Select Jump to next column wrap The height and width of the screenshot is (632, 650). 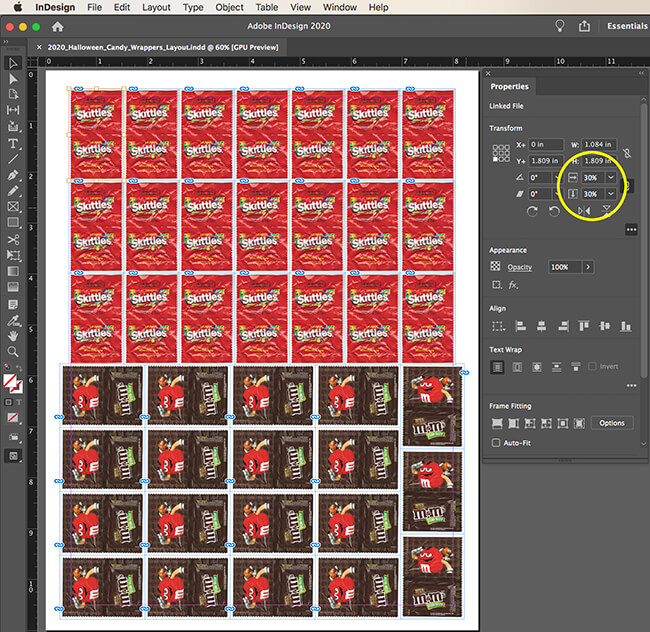576,367
